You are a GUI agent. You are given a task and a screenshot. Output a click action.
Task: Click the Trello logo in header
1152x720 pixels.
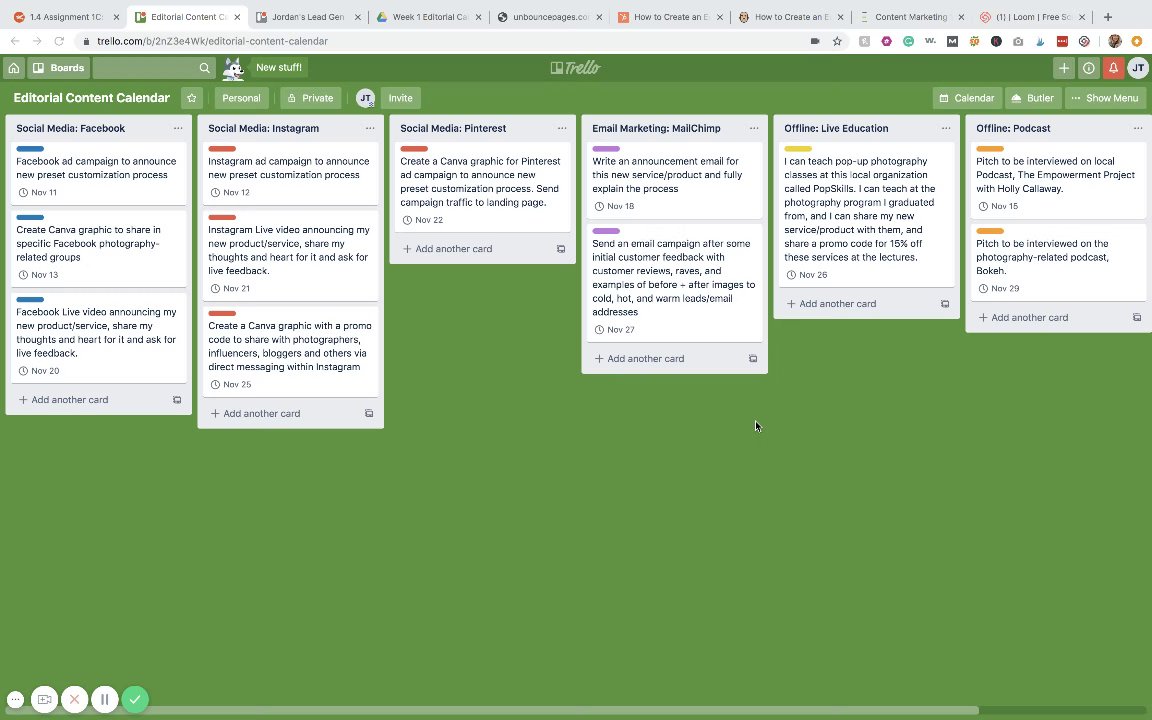point(575,68)
